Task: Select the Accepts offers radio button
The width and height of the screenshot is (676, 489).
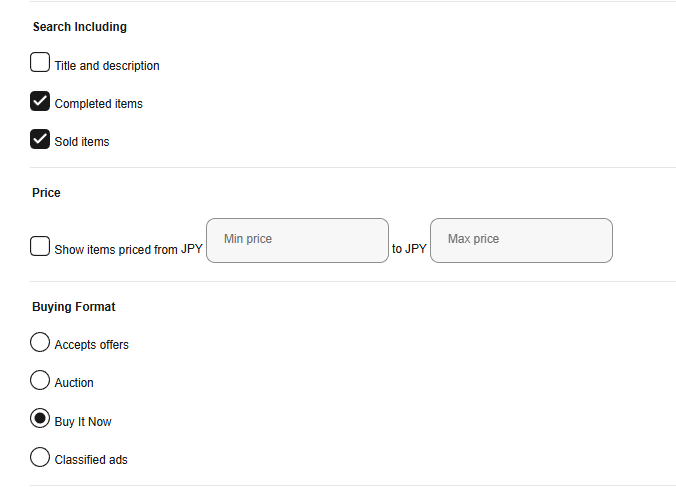Action: coord(40,342)
